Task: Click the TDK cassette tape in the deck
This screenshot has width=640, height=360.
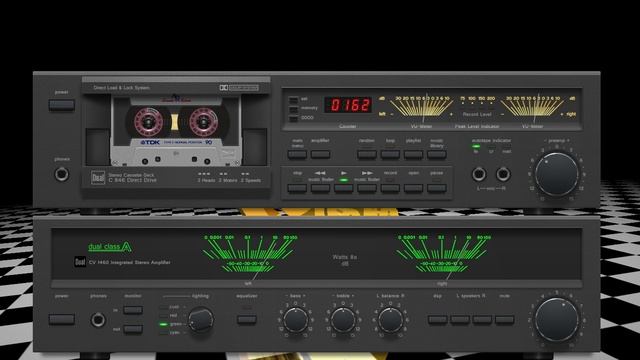Action: tap(176, 131)
